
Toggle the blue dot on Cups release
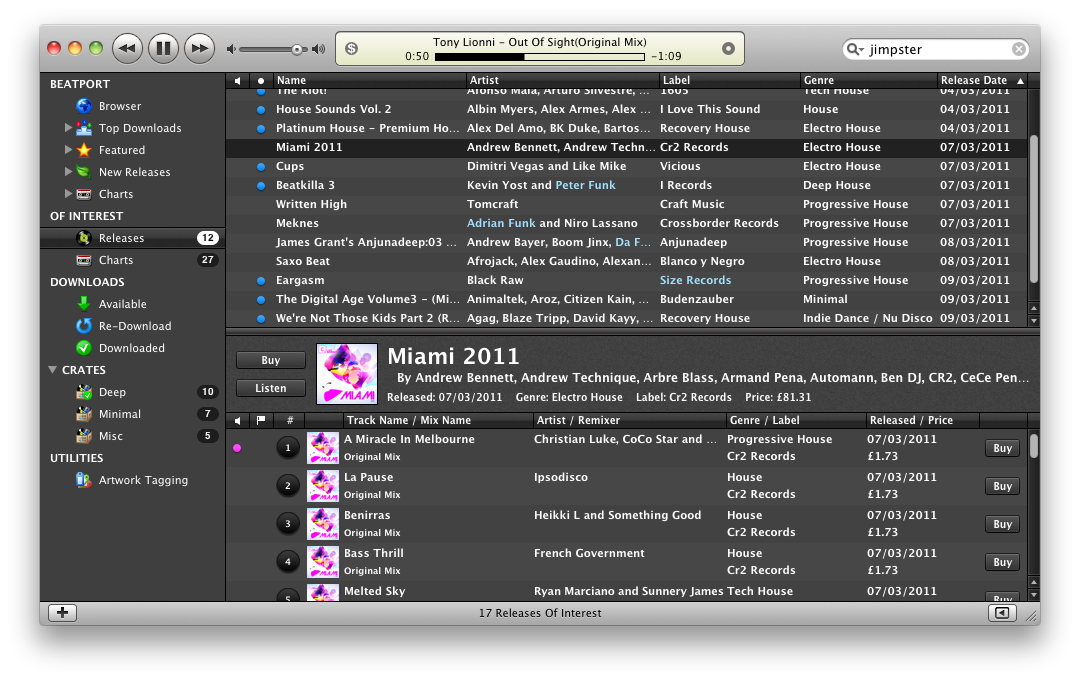pyautogui.click(x=261, y=167)
